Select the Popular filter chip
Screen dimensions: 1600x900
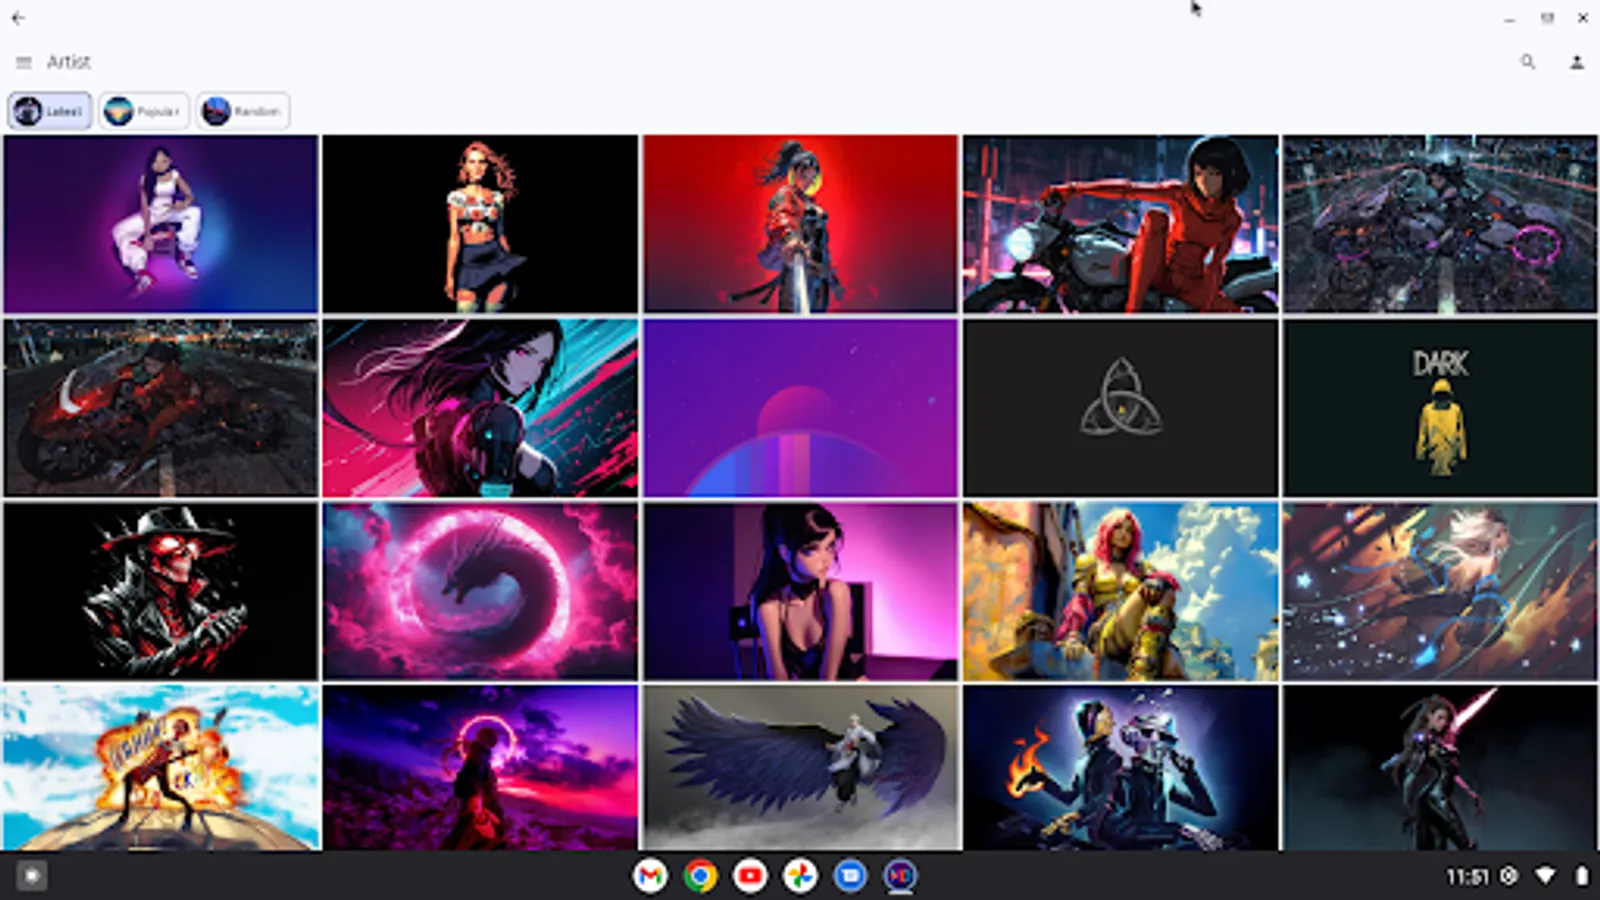tap(144, 111)
